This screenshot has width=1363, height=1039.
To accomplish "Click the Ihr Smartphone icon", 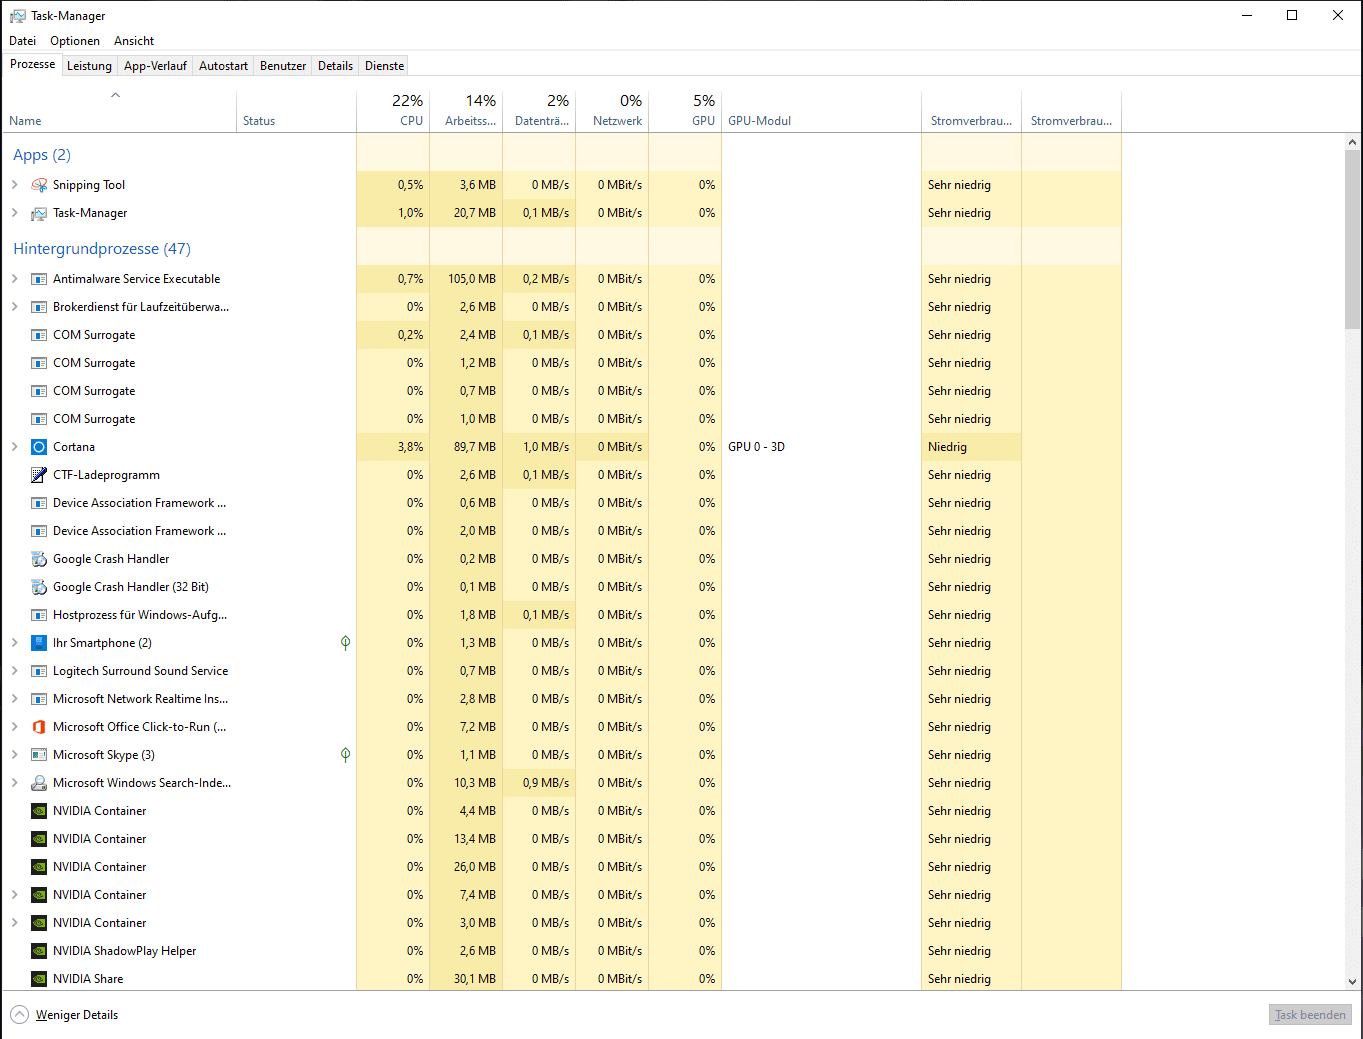I will point(39,643).
